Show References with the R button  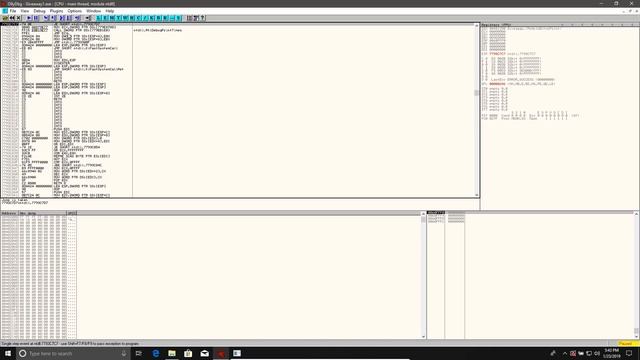[x=165, y=18]
